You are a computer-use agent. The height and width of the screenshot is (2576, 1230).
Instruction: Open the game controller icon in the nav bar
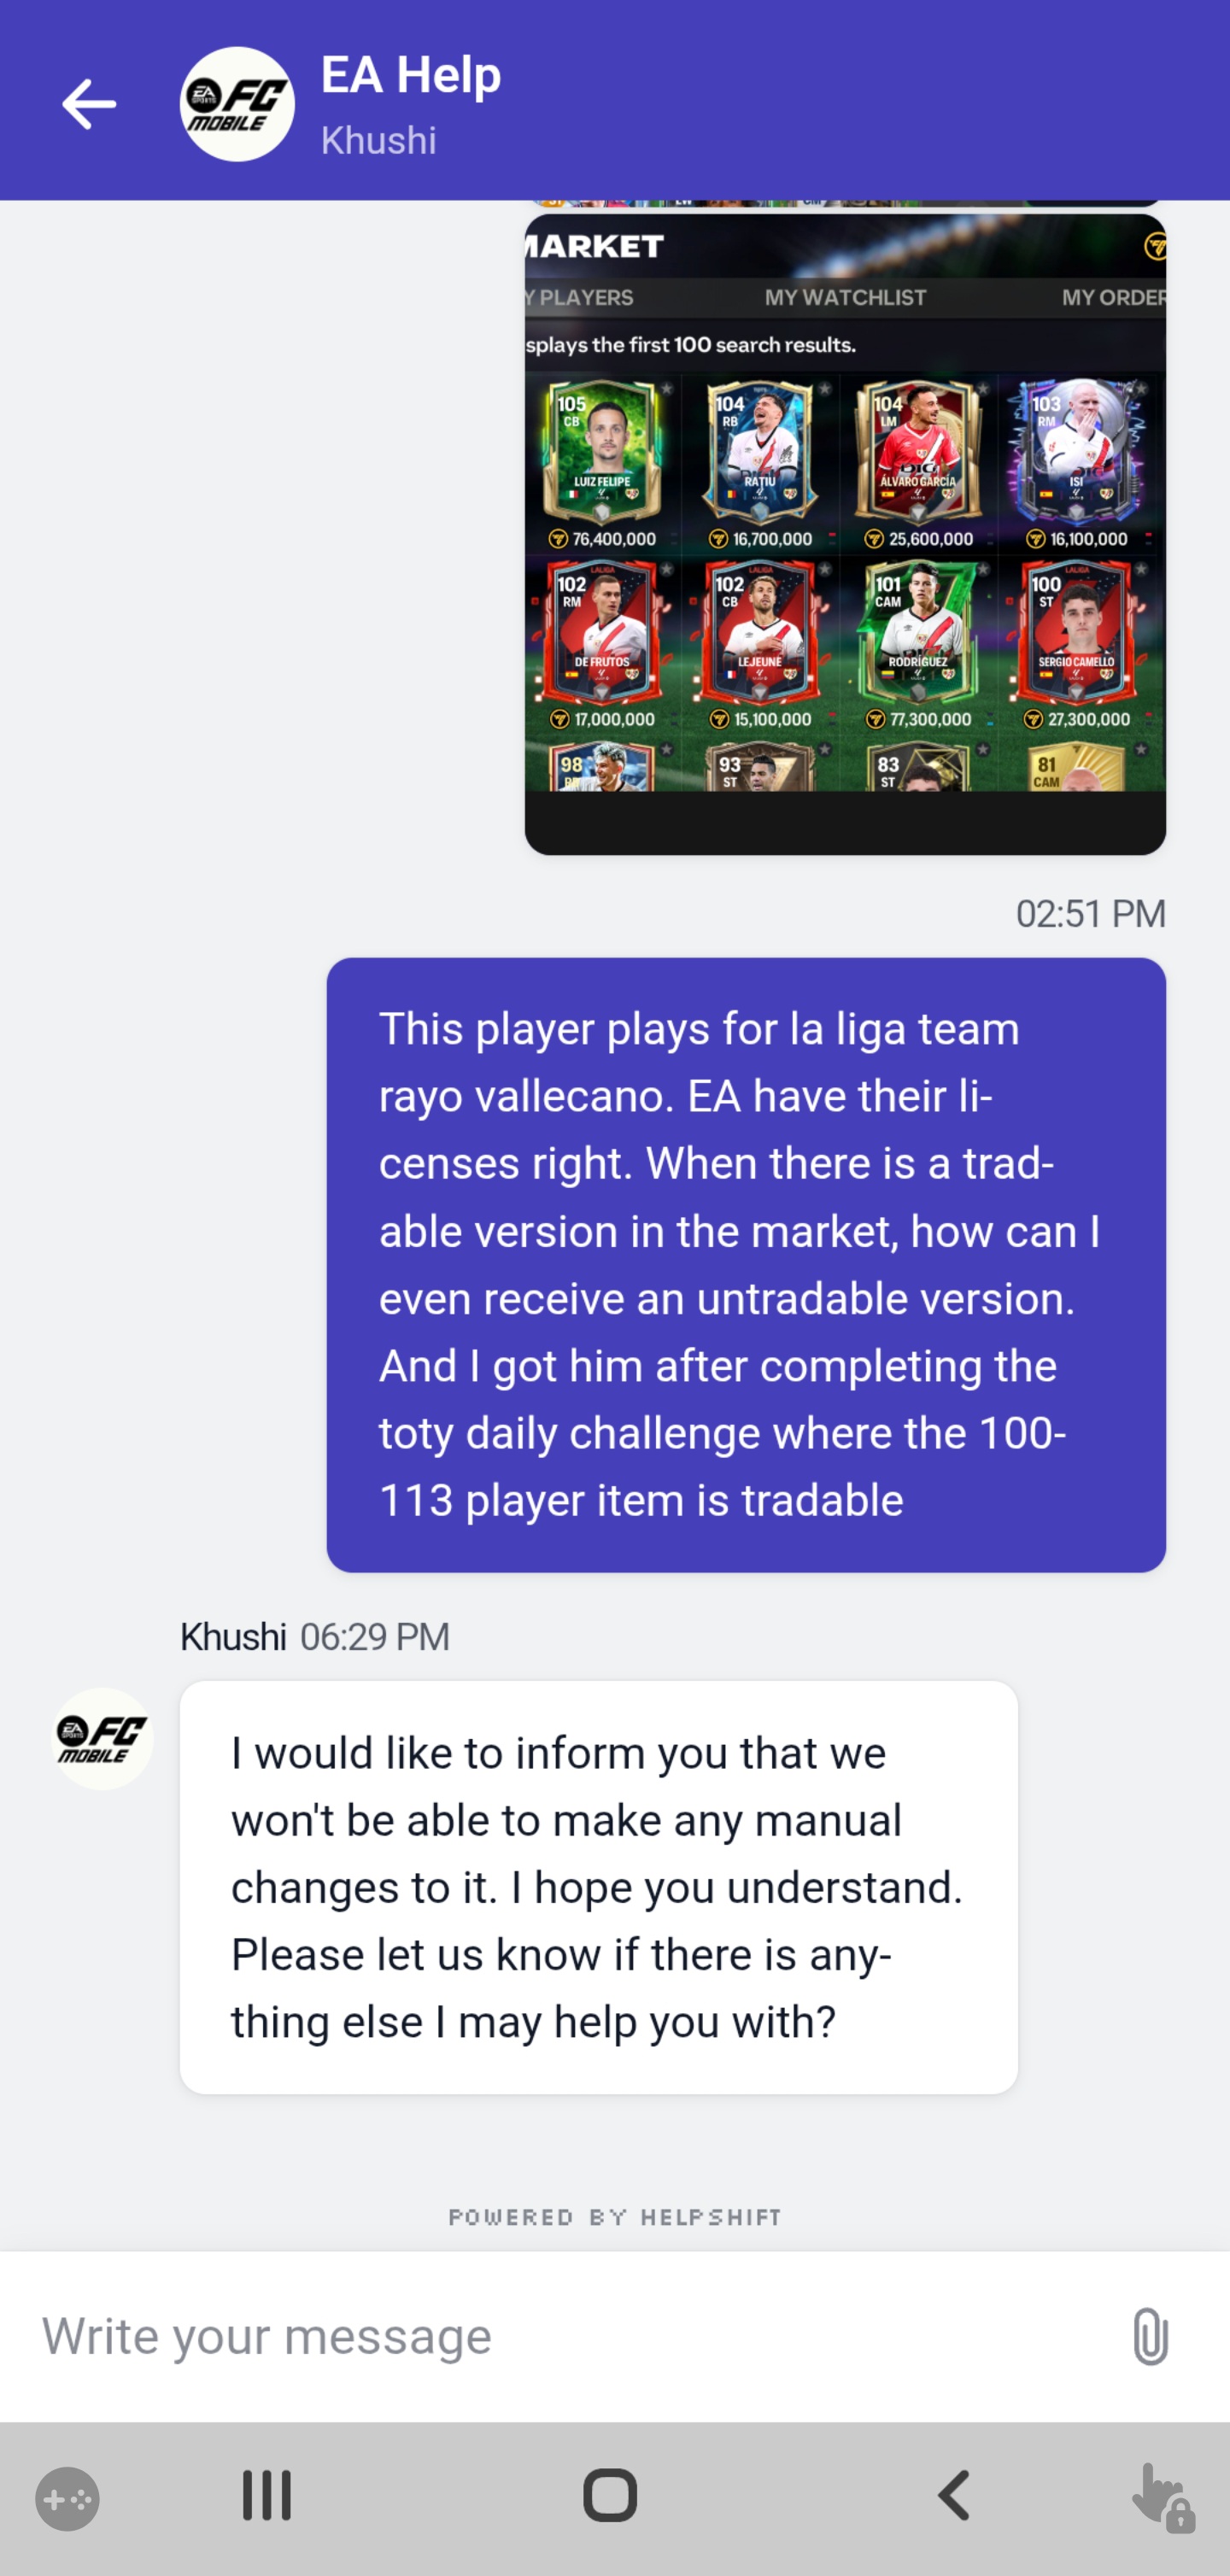coord(67,2499)
